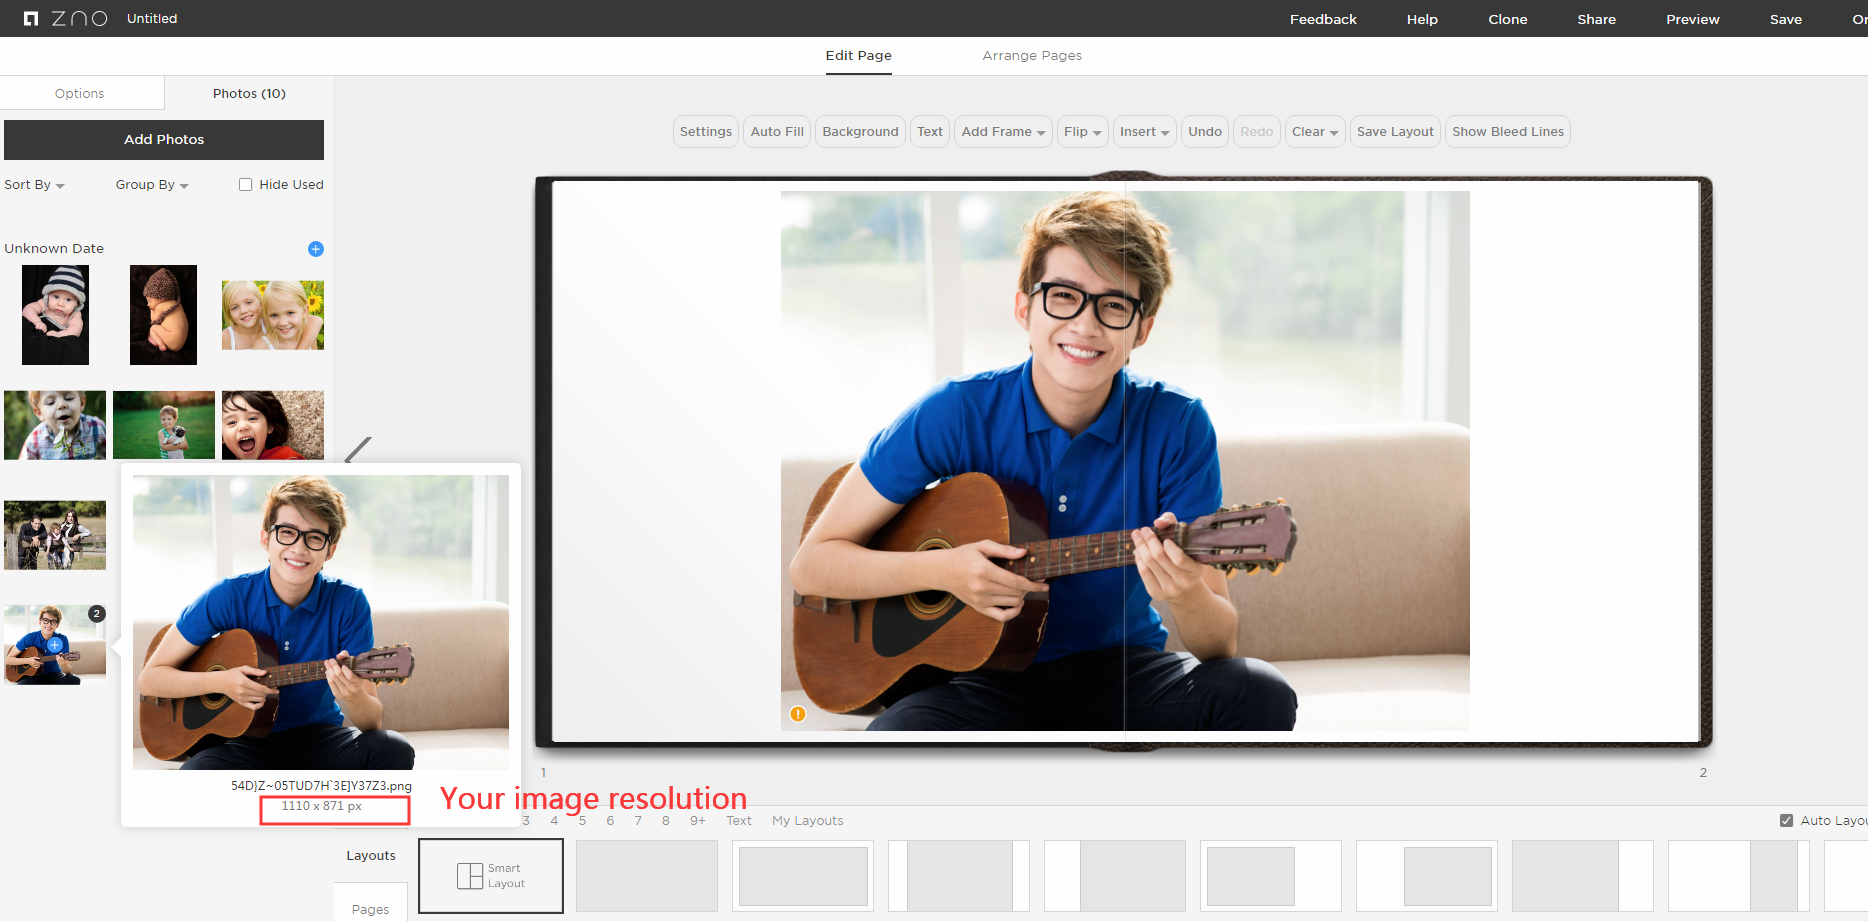Select the boy in plaid shirt thumbnail
1868x921 pixels.
coord(55,425)
